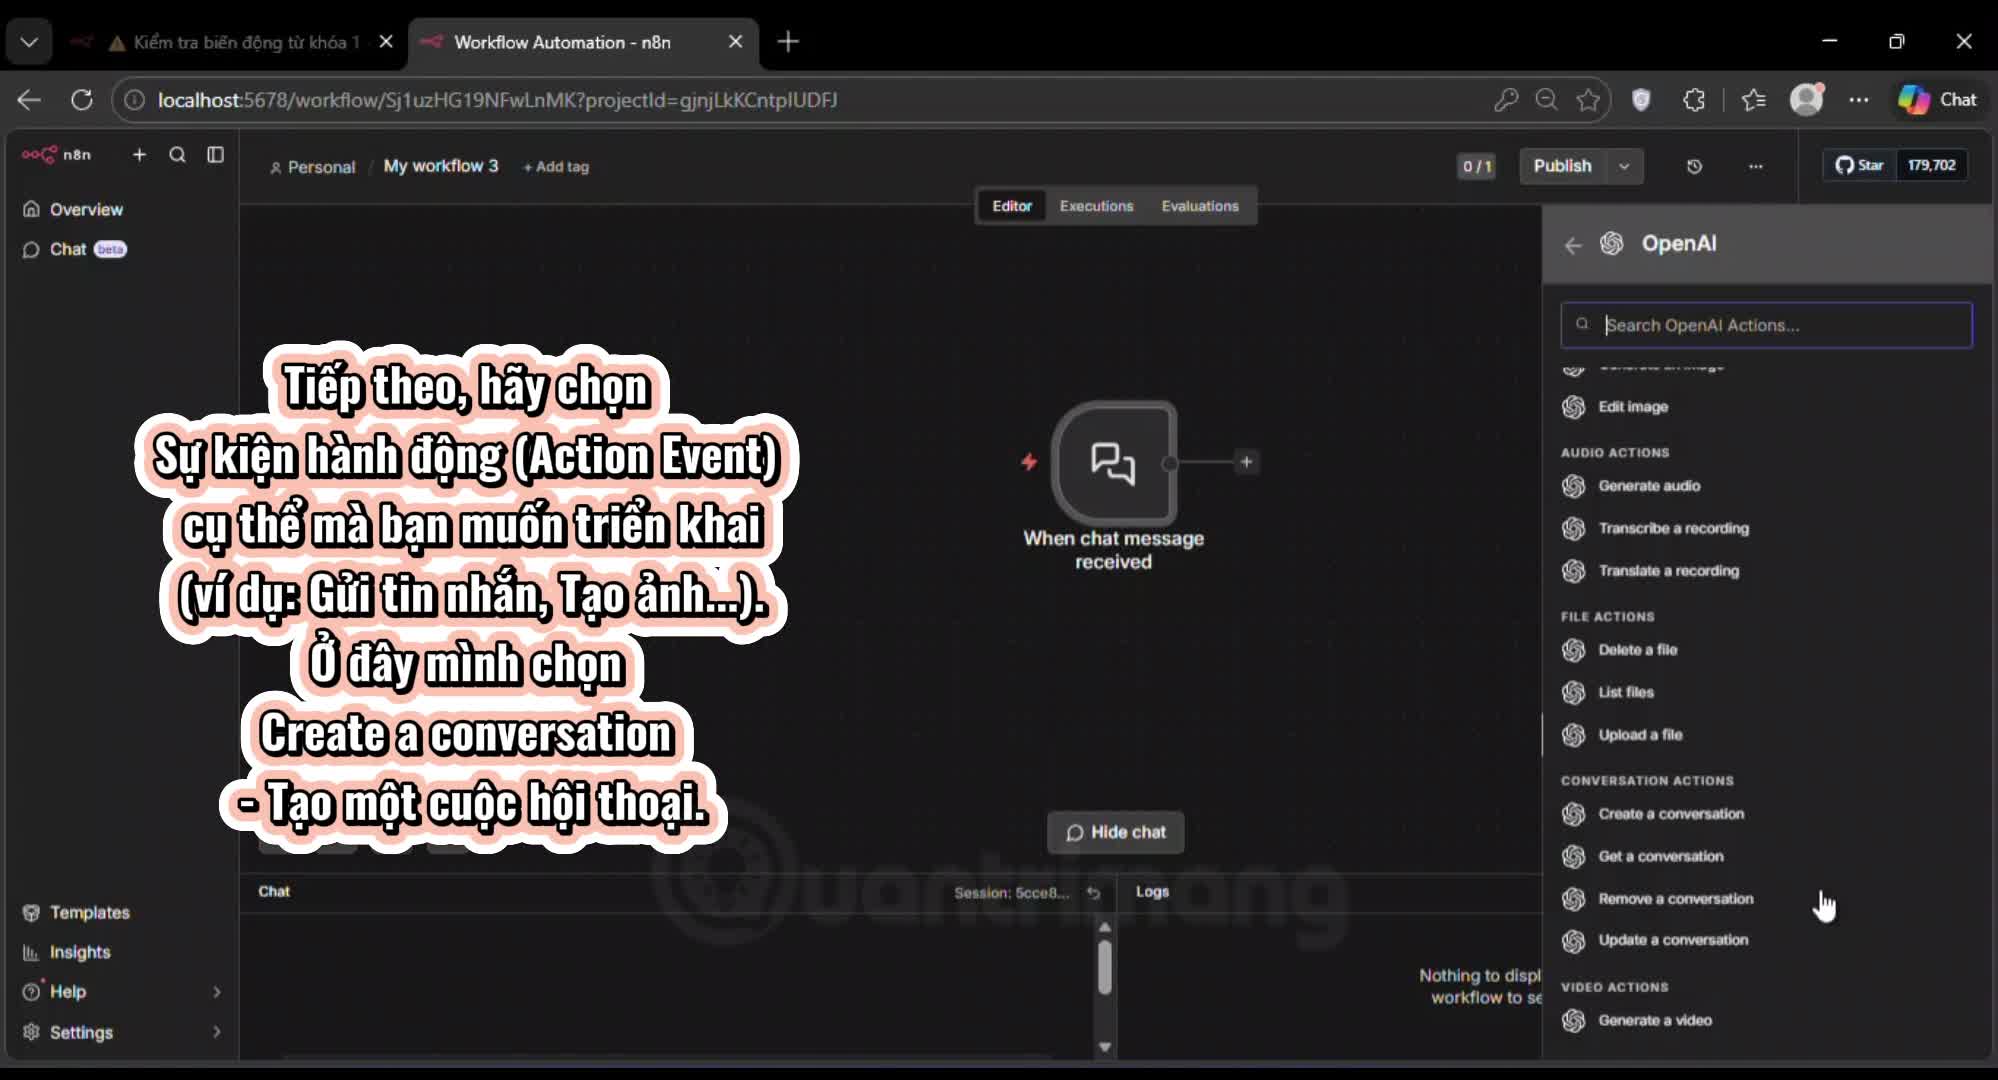Select the When chat message received node
1998x1080 pixels.
(x=1113, y=463)
